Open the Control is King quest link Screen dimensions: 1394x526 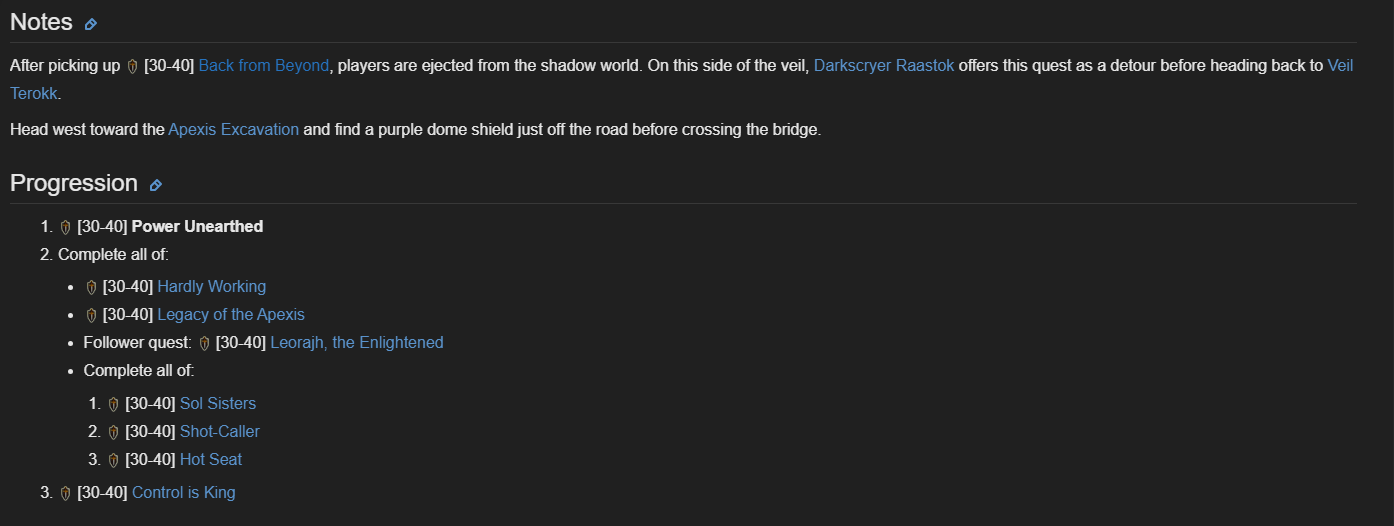[x=183, y=493]
